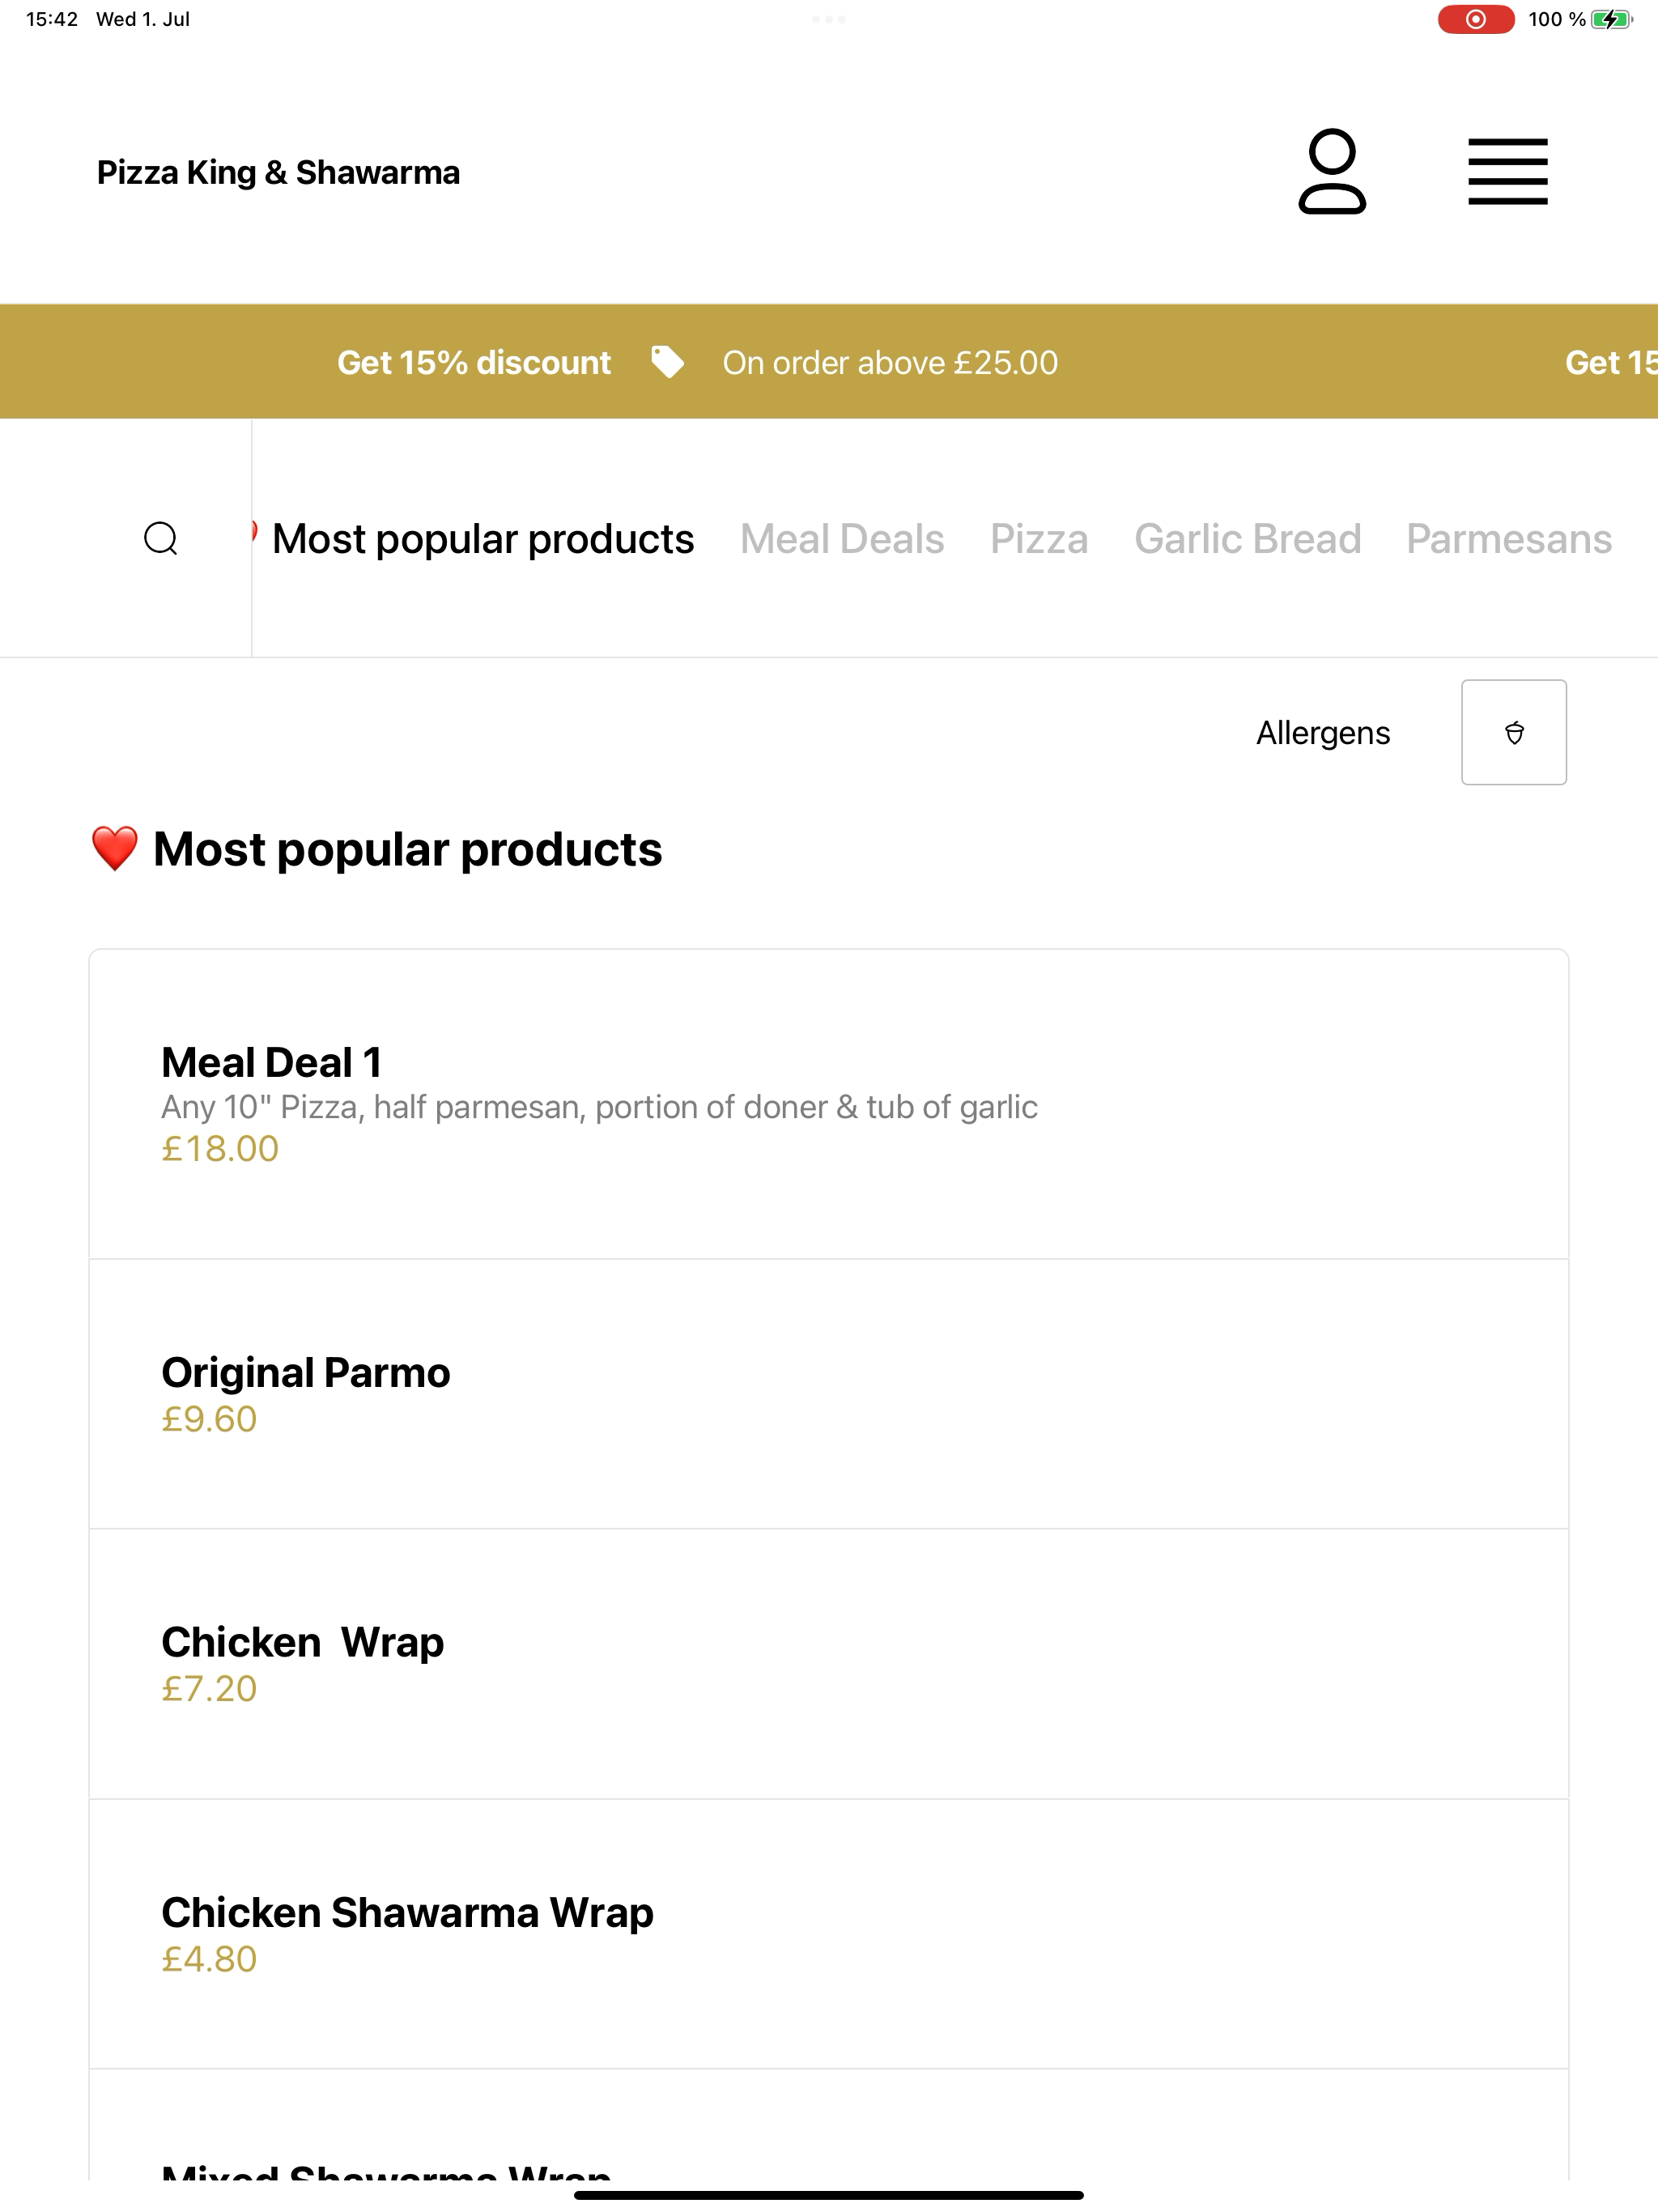The height and width of the screenshot is (2212, 1658).
Task: Tap 'On order above £25.00' banner text
Action: pos(890,362)
